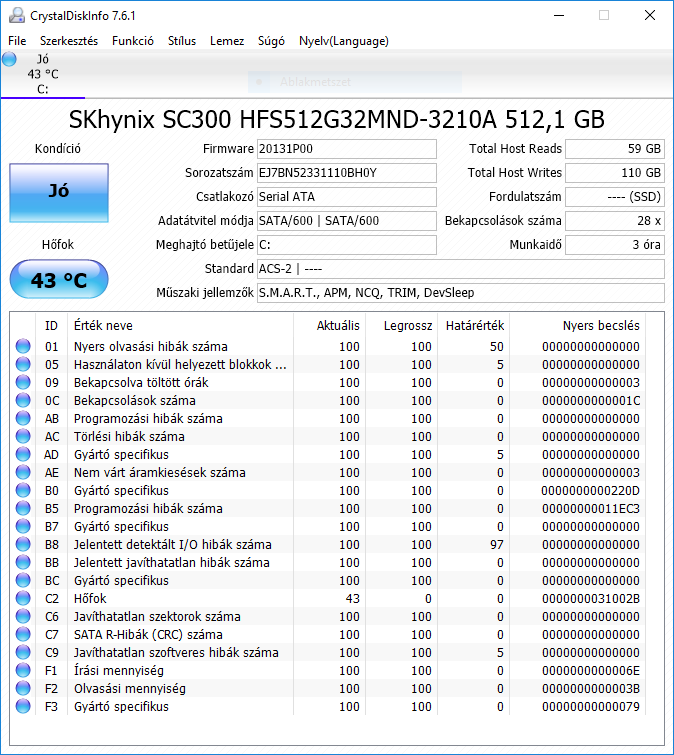Click status icon for row C7 SATA R-Hibák
The height and width of the screenshot is (755, 674).
tap(23, 635)
